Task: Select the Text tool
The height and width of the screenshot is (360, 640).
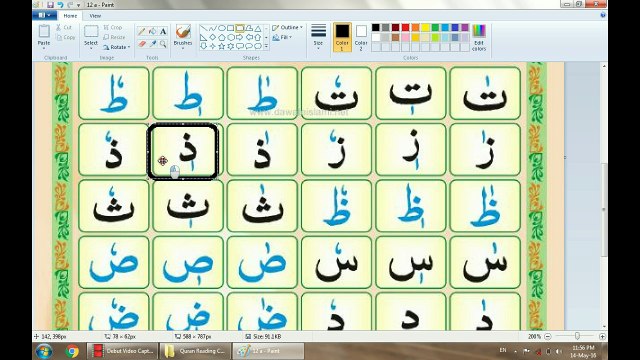Action: (163, 31)
